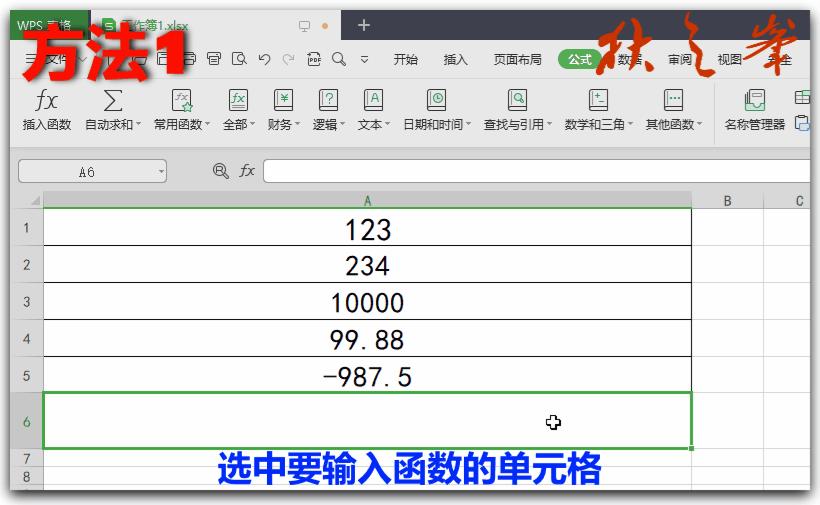Click the monitor icon on the document tab
Screen dimensions: 820x505
(x=304, y=26)
